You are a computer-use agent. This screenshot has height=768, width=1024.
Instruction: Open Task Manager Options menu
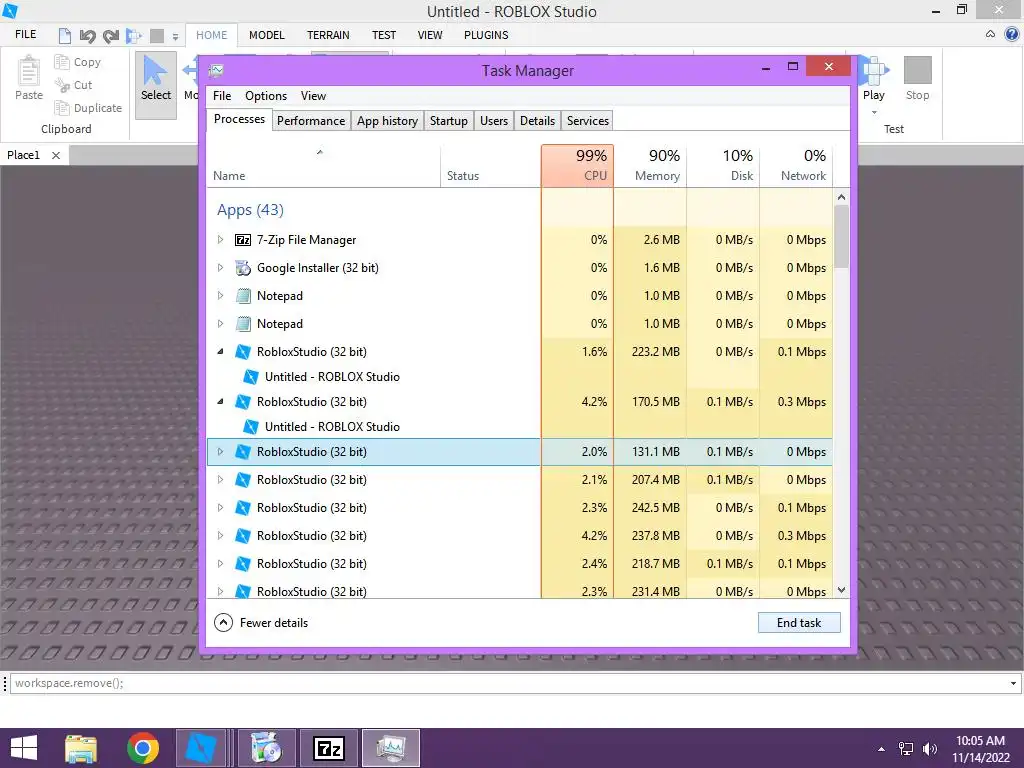coord(266,96)
